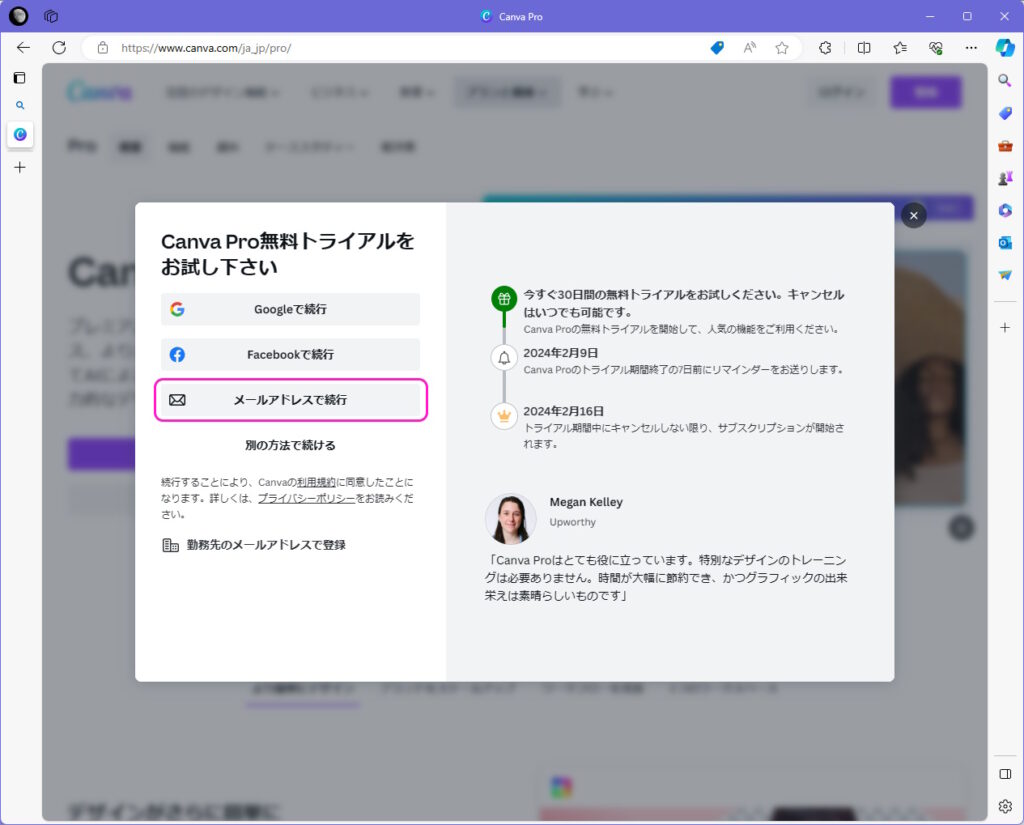Open Microsoft 365 in the Edge sidebar
Viewport: 1024px width, 825px height.
(x=1005, y=210)
